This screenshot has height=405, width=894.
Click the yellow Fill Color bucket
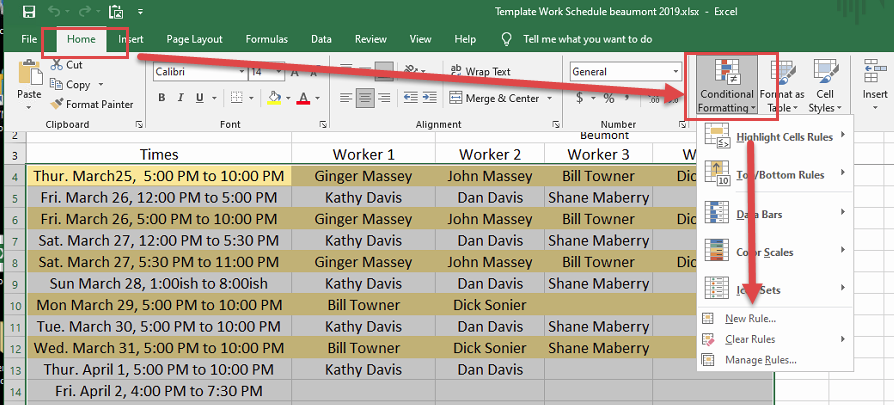275,98
